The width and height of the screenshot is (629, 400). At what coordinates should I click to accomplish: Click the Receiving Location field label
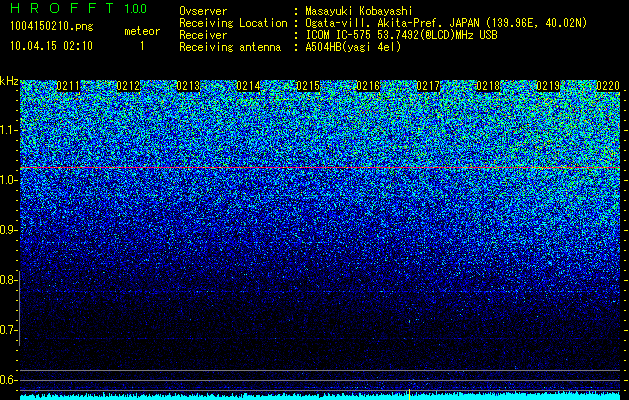pyautogui.click(x=233, y=23)
